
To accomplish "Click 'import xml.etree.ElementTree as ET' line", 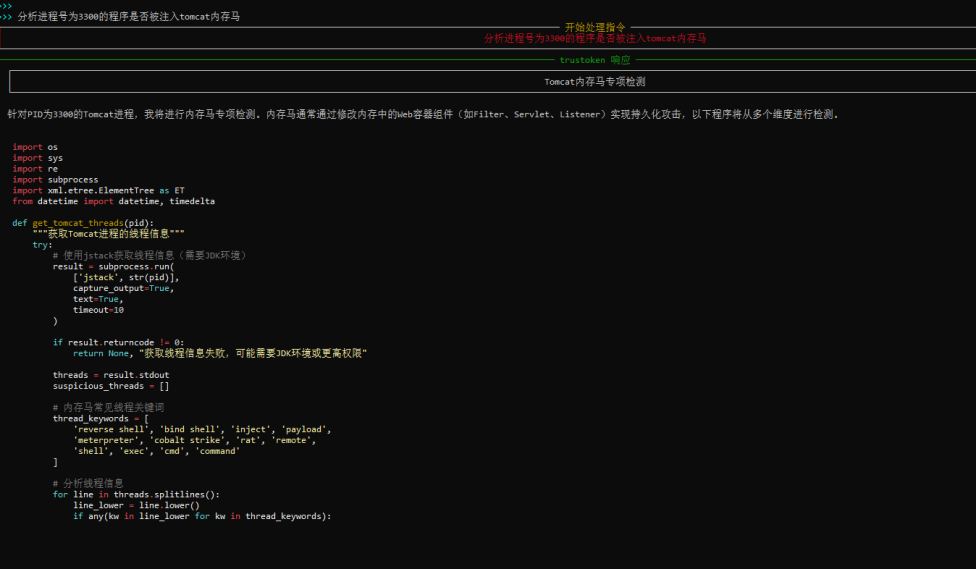I will point(98,190).
